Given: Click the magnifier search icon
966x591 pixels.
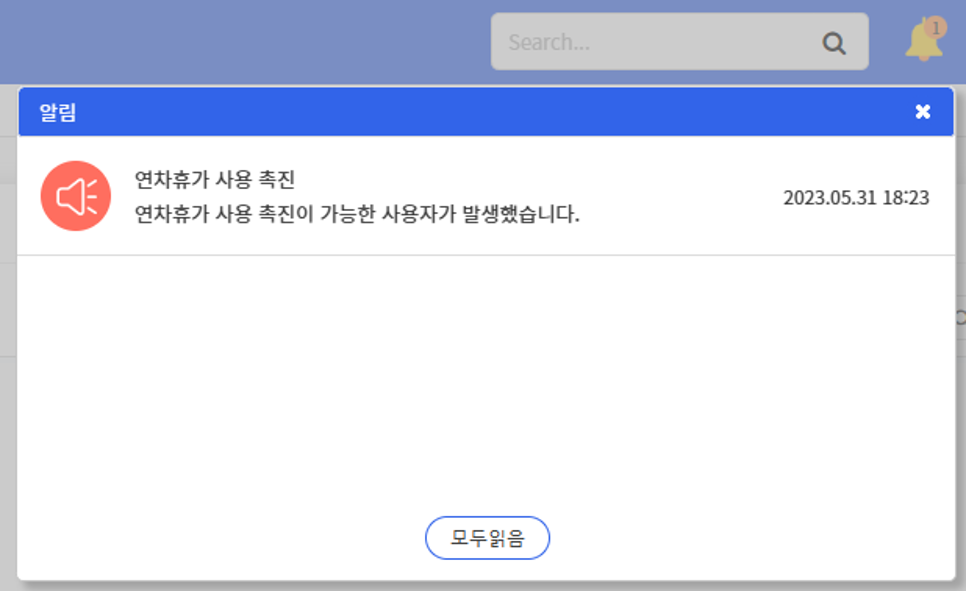Looking at the screenshot, I should [x=834, y=43].
